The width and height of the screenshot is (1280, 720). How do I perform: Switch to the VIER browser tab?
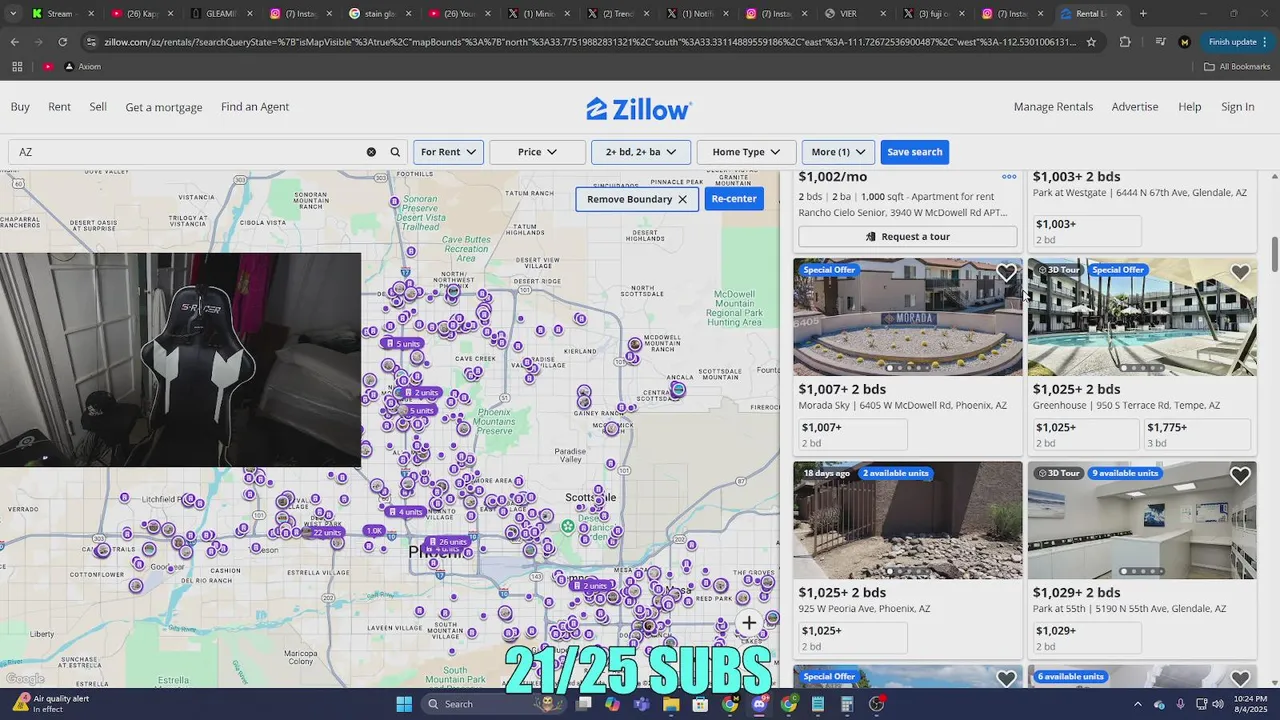855,14
